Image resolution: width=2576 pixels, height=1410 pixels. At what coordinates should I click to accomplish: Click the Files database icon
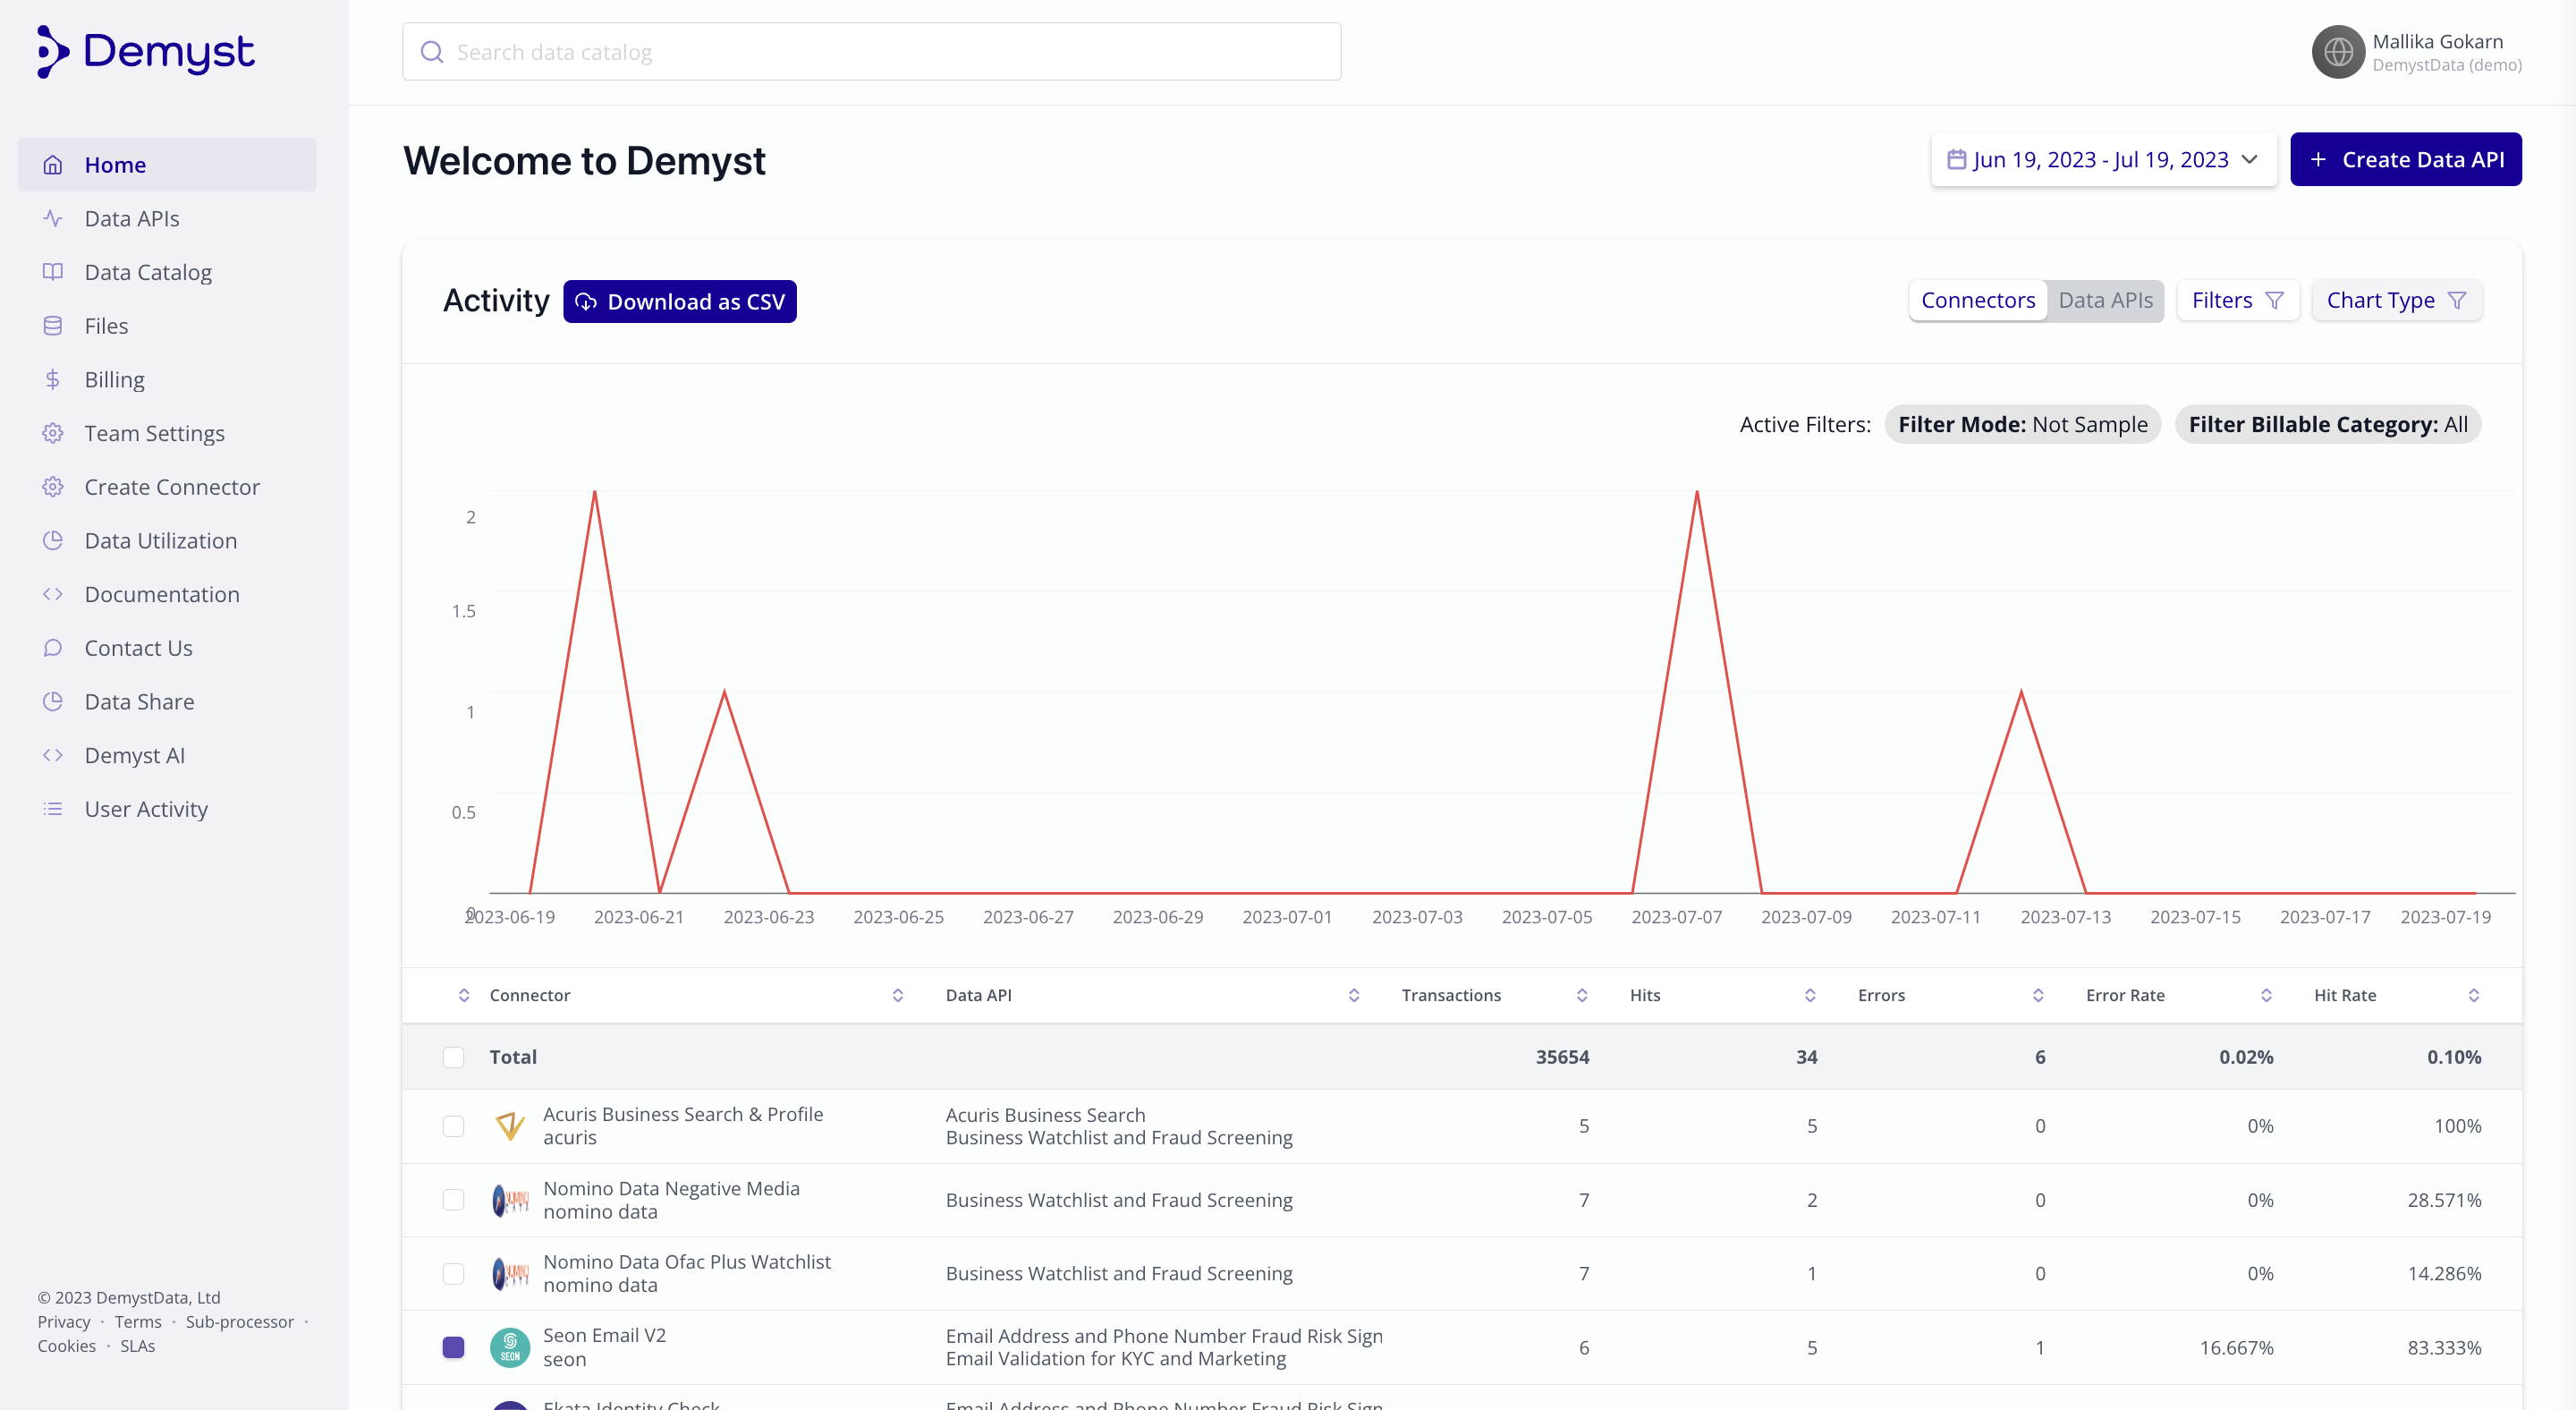pos(53,326)
